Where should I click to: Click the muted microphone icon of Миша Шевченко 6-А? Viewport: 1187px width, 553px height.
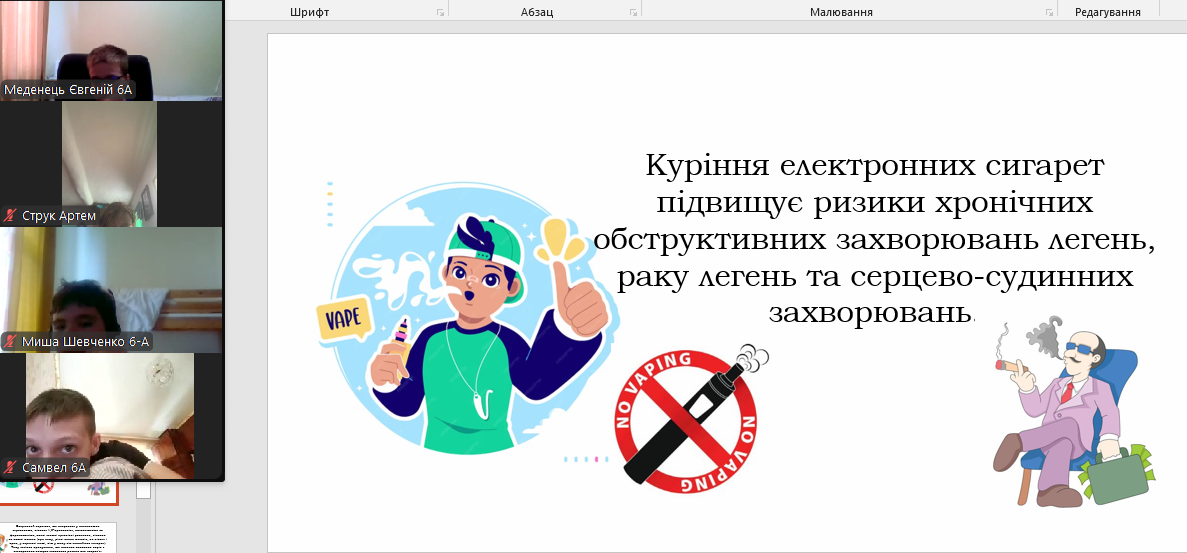[11, 342]
